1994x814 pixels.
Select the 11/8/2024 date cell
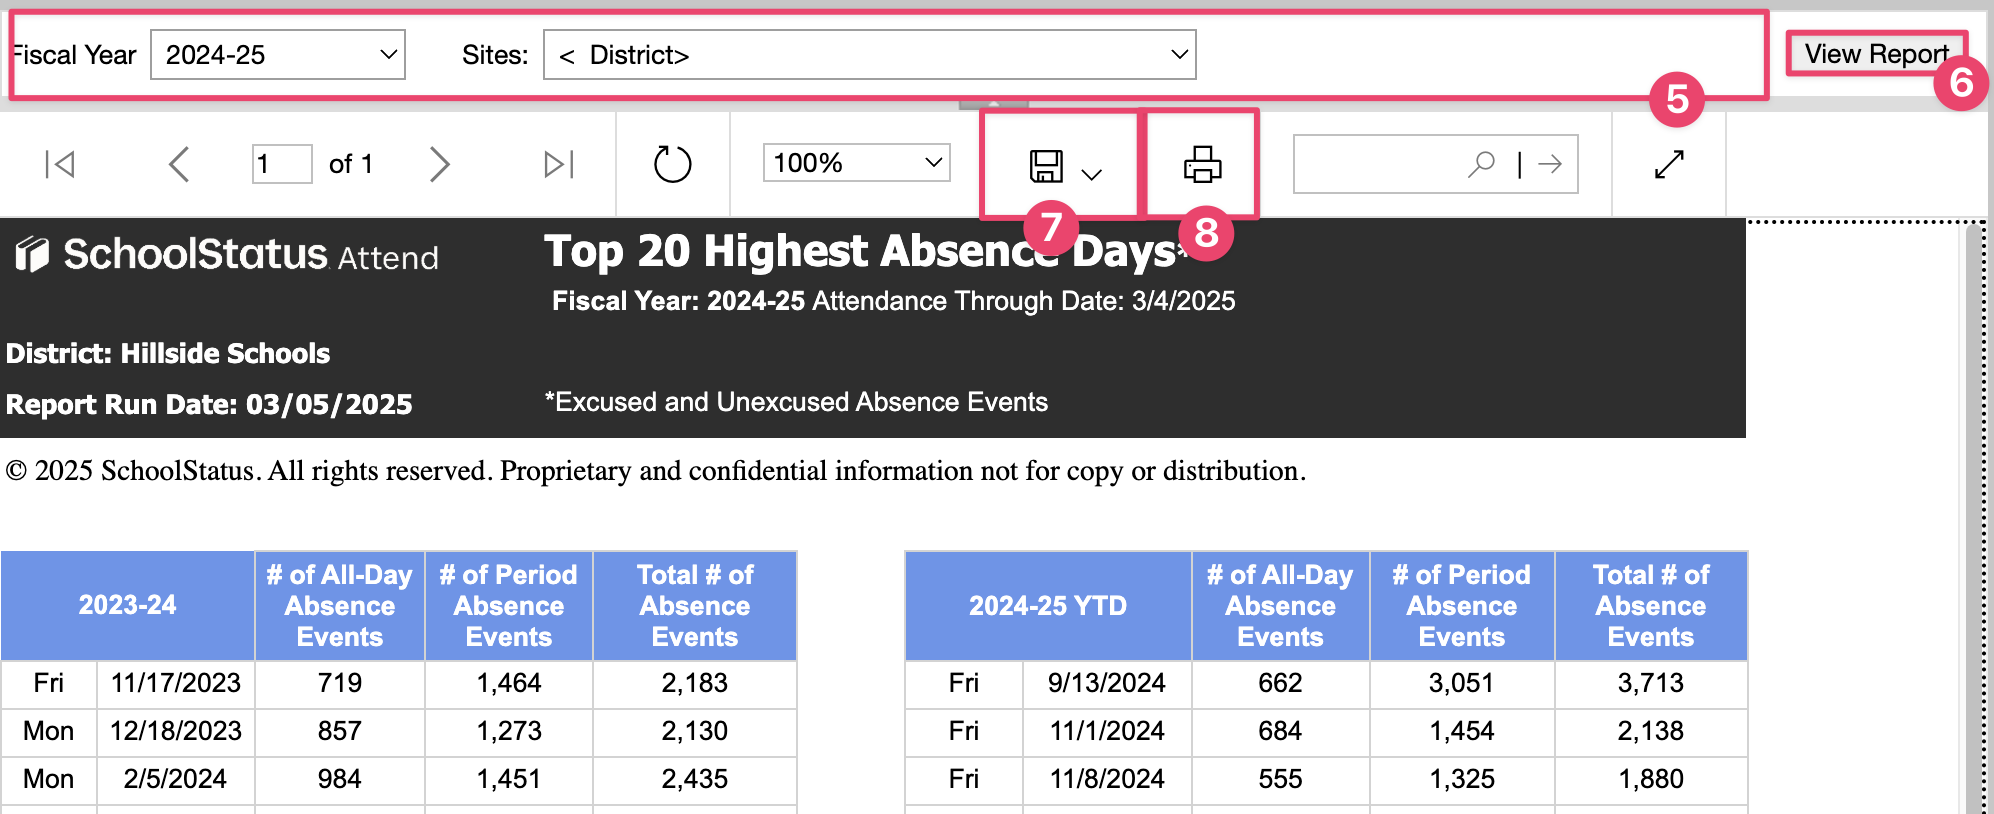coord(1107,780)
